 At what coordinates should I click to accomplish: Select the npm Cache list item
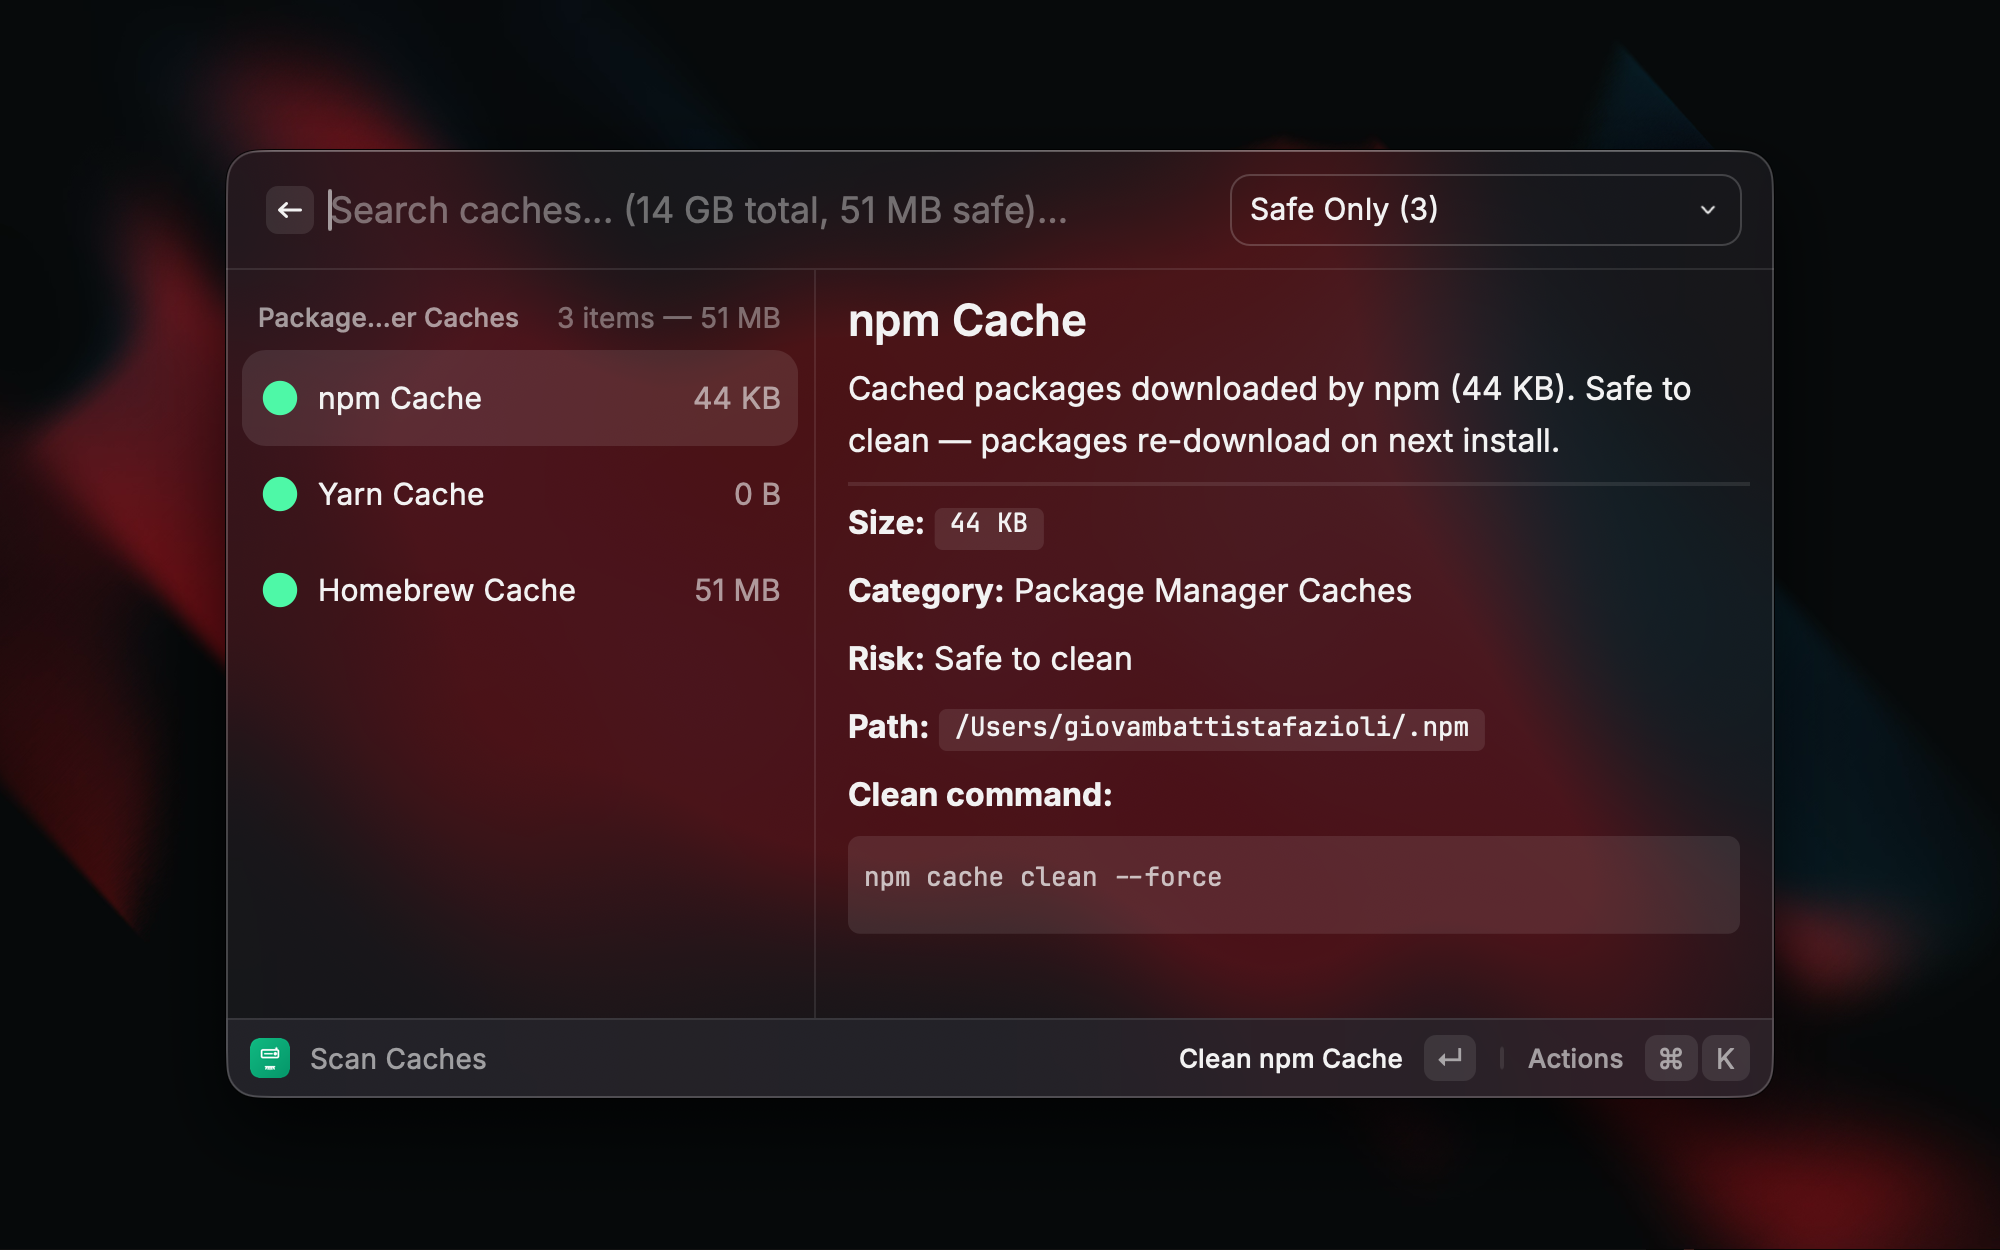(520, 398)
